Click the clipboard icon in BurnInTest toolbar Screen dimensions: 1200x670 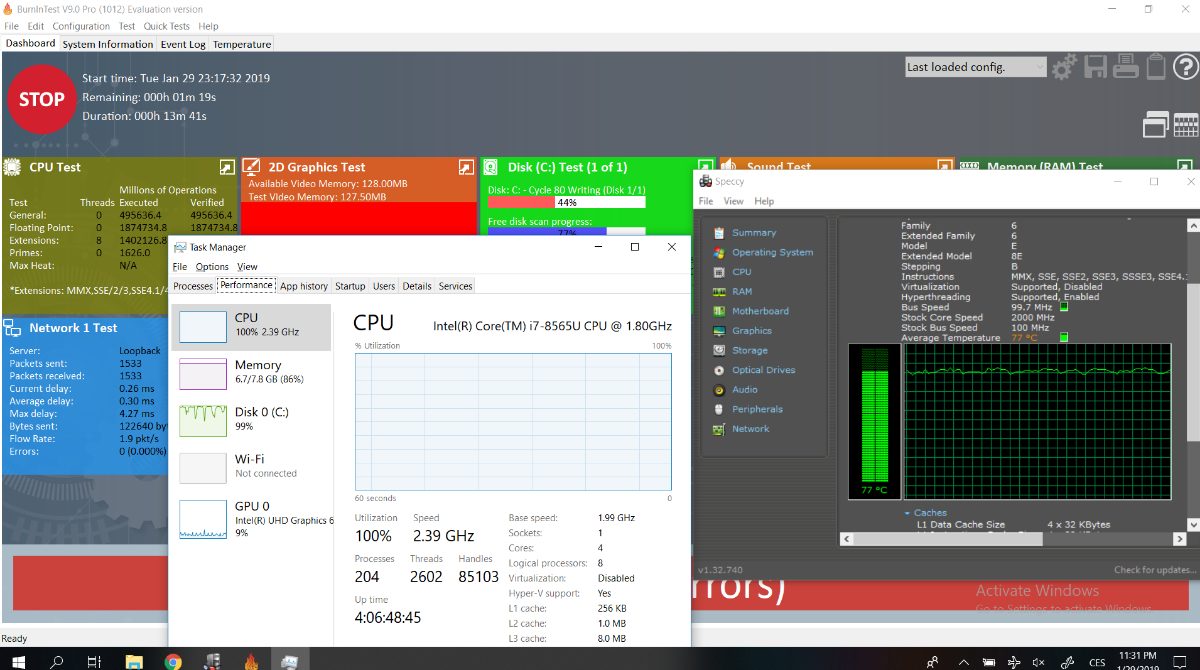pyautogui.click(x=1156, y=67)
